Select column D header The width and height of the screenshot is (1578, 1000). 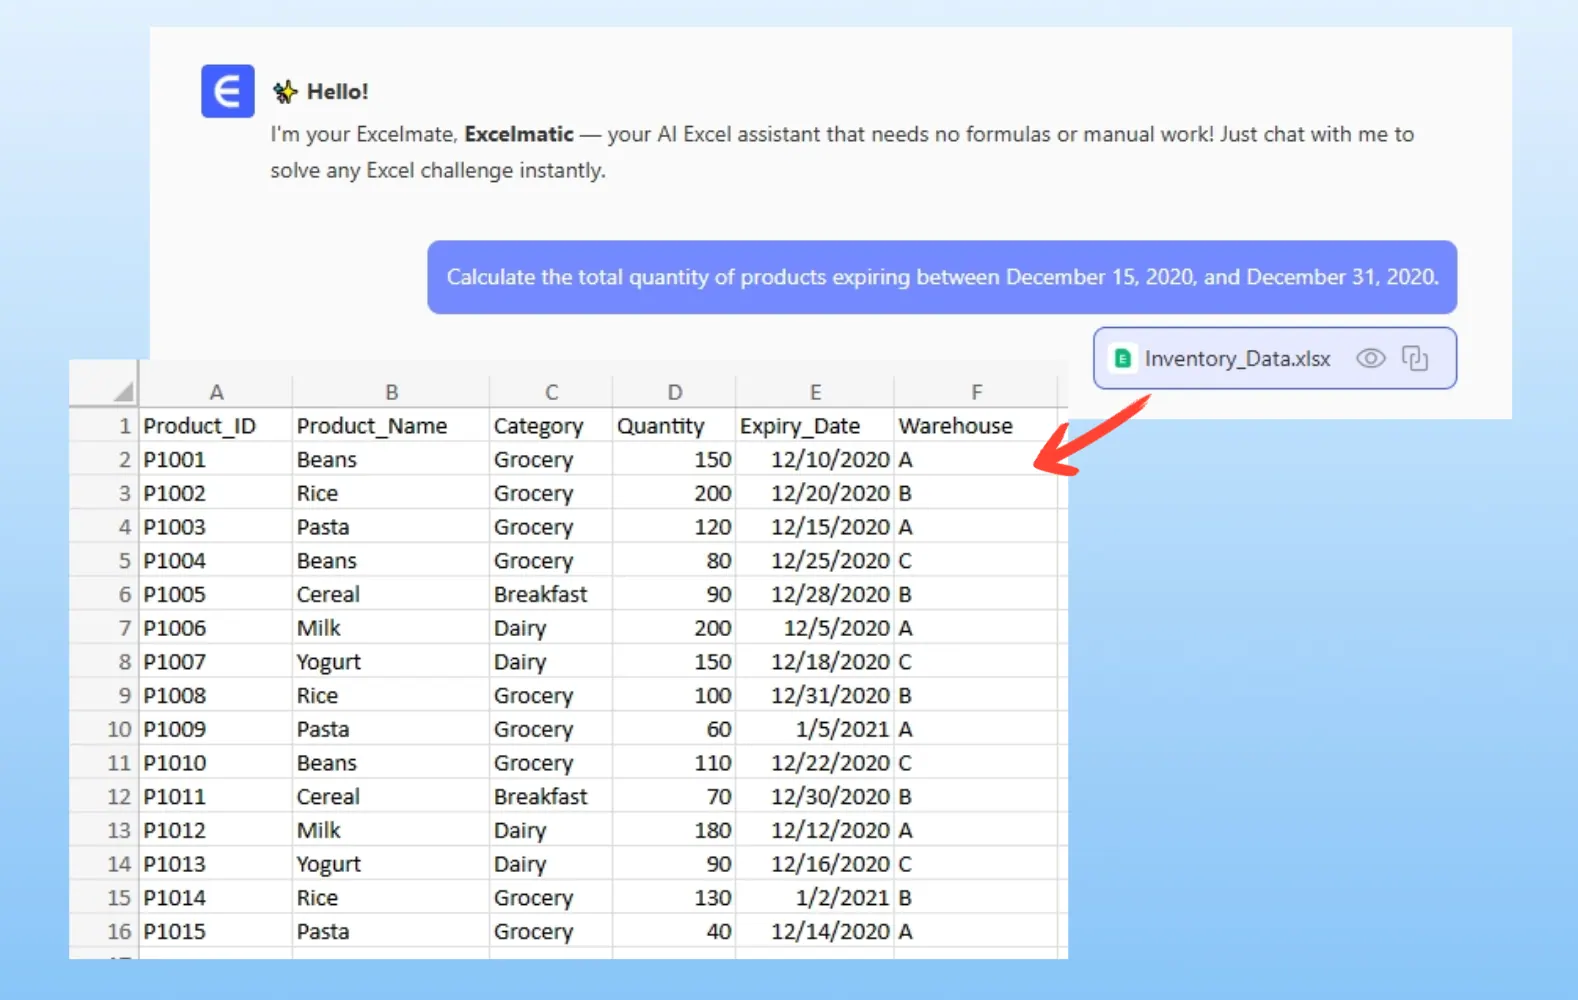[x=674, y=392]
